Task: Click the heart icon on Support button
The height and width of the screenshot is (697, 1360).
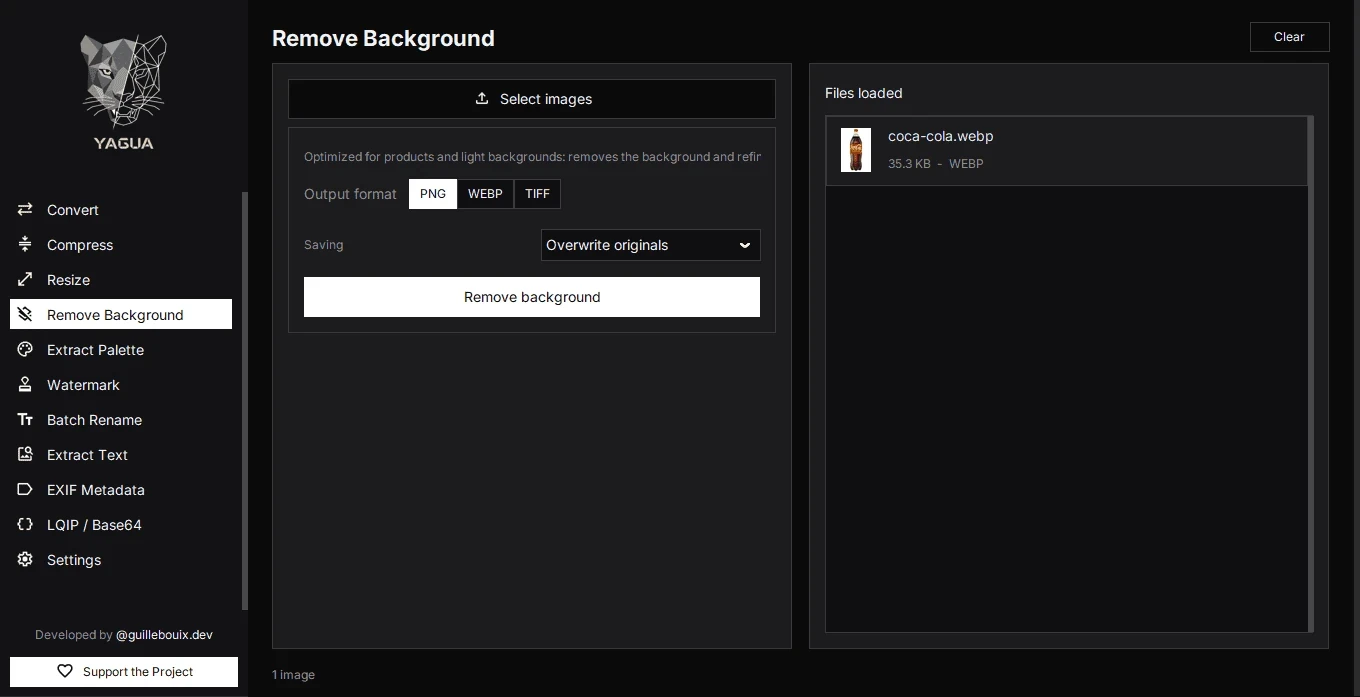Action: coord(65,672)
